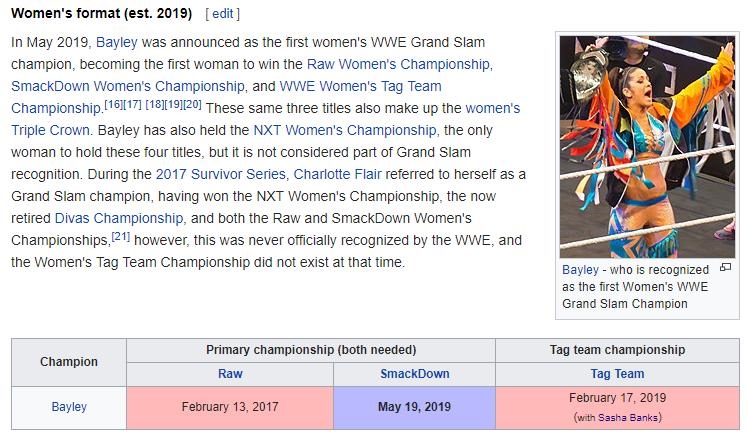The width and height of the screenshot is (748, 442).
Task: Click the edit link beside section heading
Action: pos(222,14)
